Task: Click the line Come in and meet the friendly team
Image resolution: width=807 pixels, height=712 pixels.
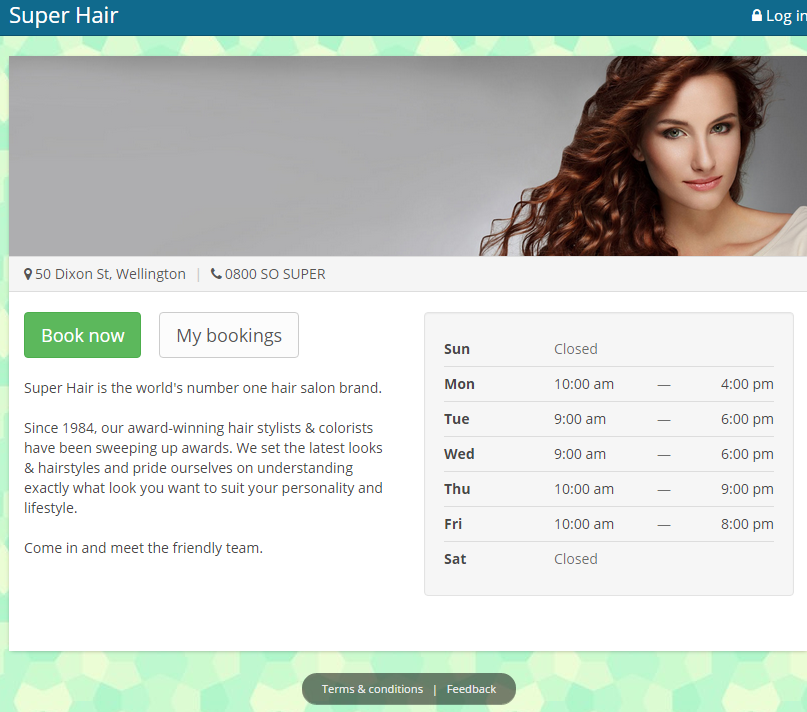Action: [143, 548]
